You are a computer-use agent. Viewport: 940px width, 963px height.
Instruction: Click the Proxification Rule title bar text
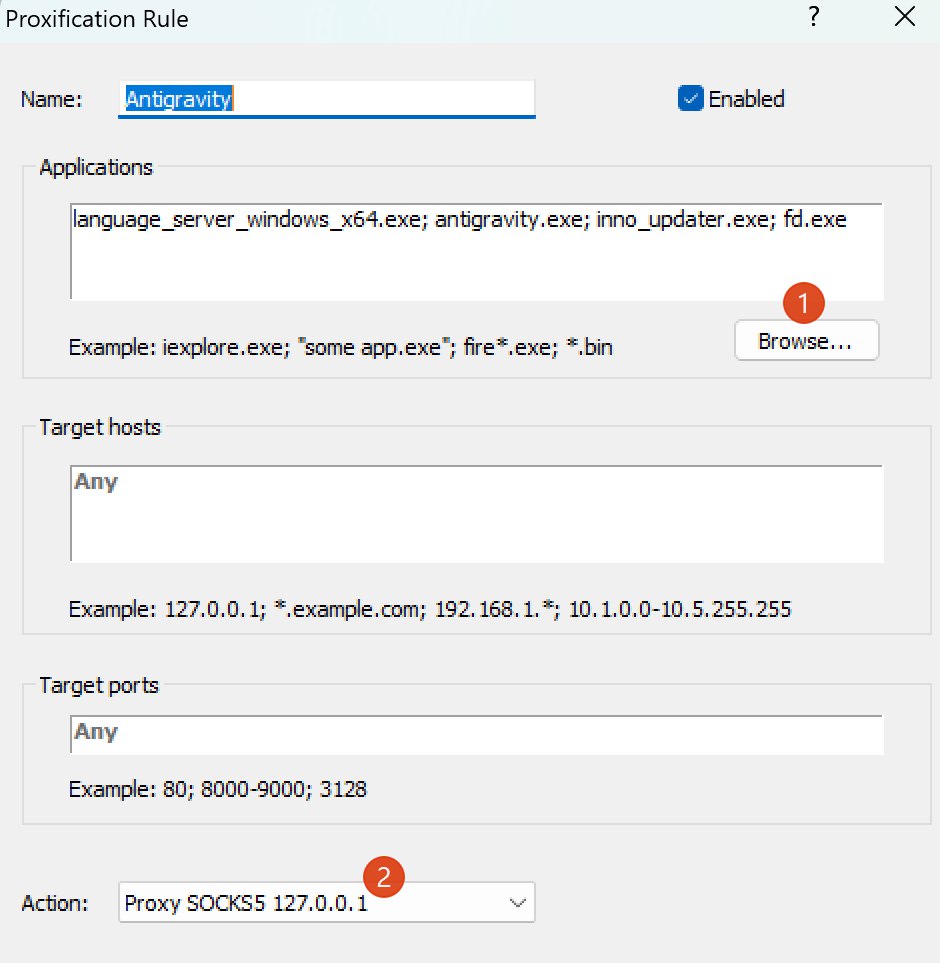tap(97, 18)
